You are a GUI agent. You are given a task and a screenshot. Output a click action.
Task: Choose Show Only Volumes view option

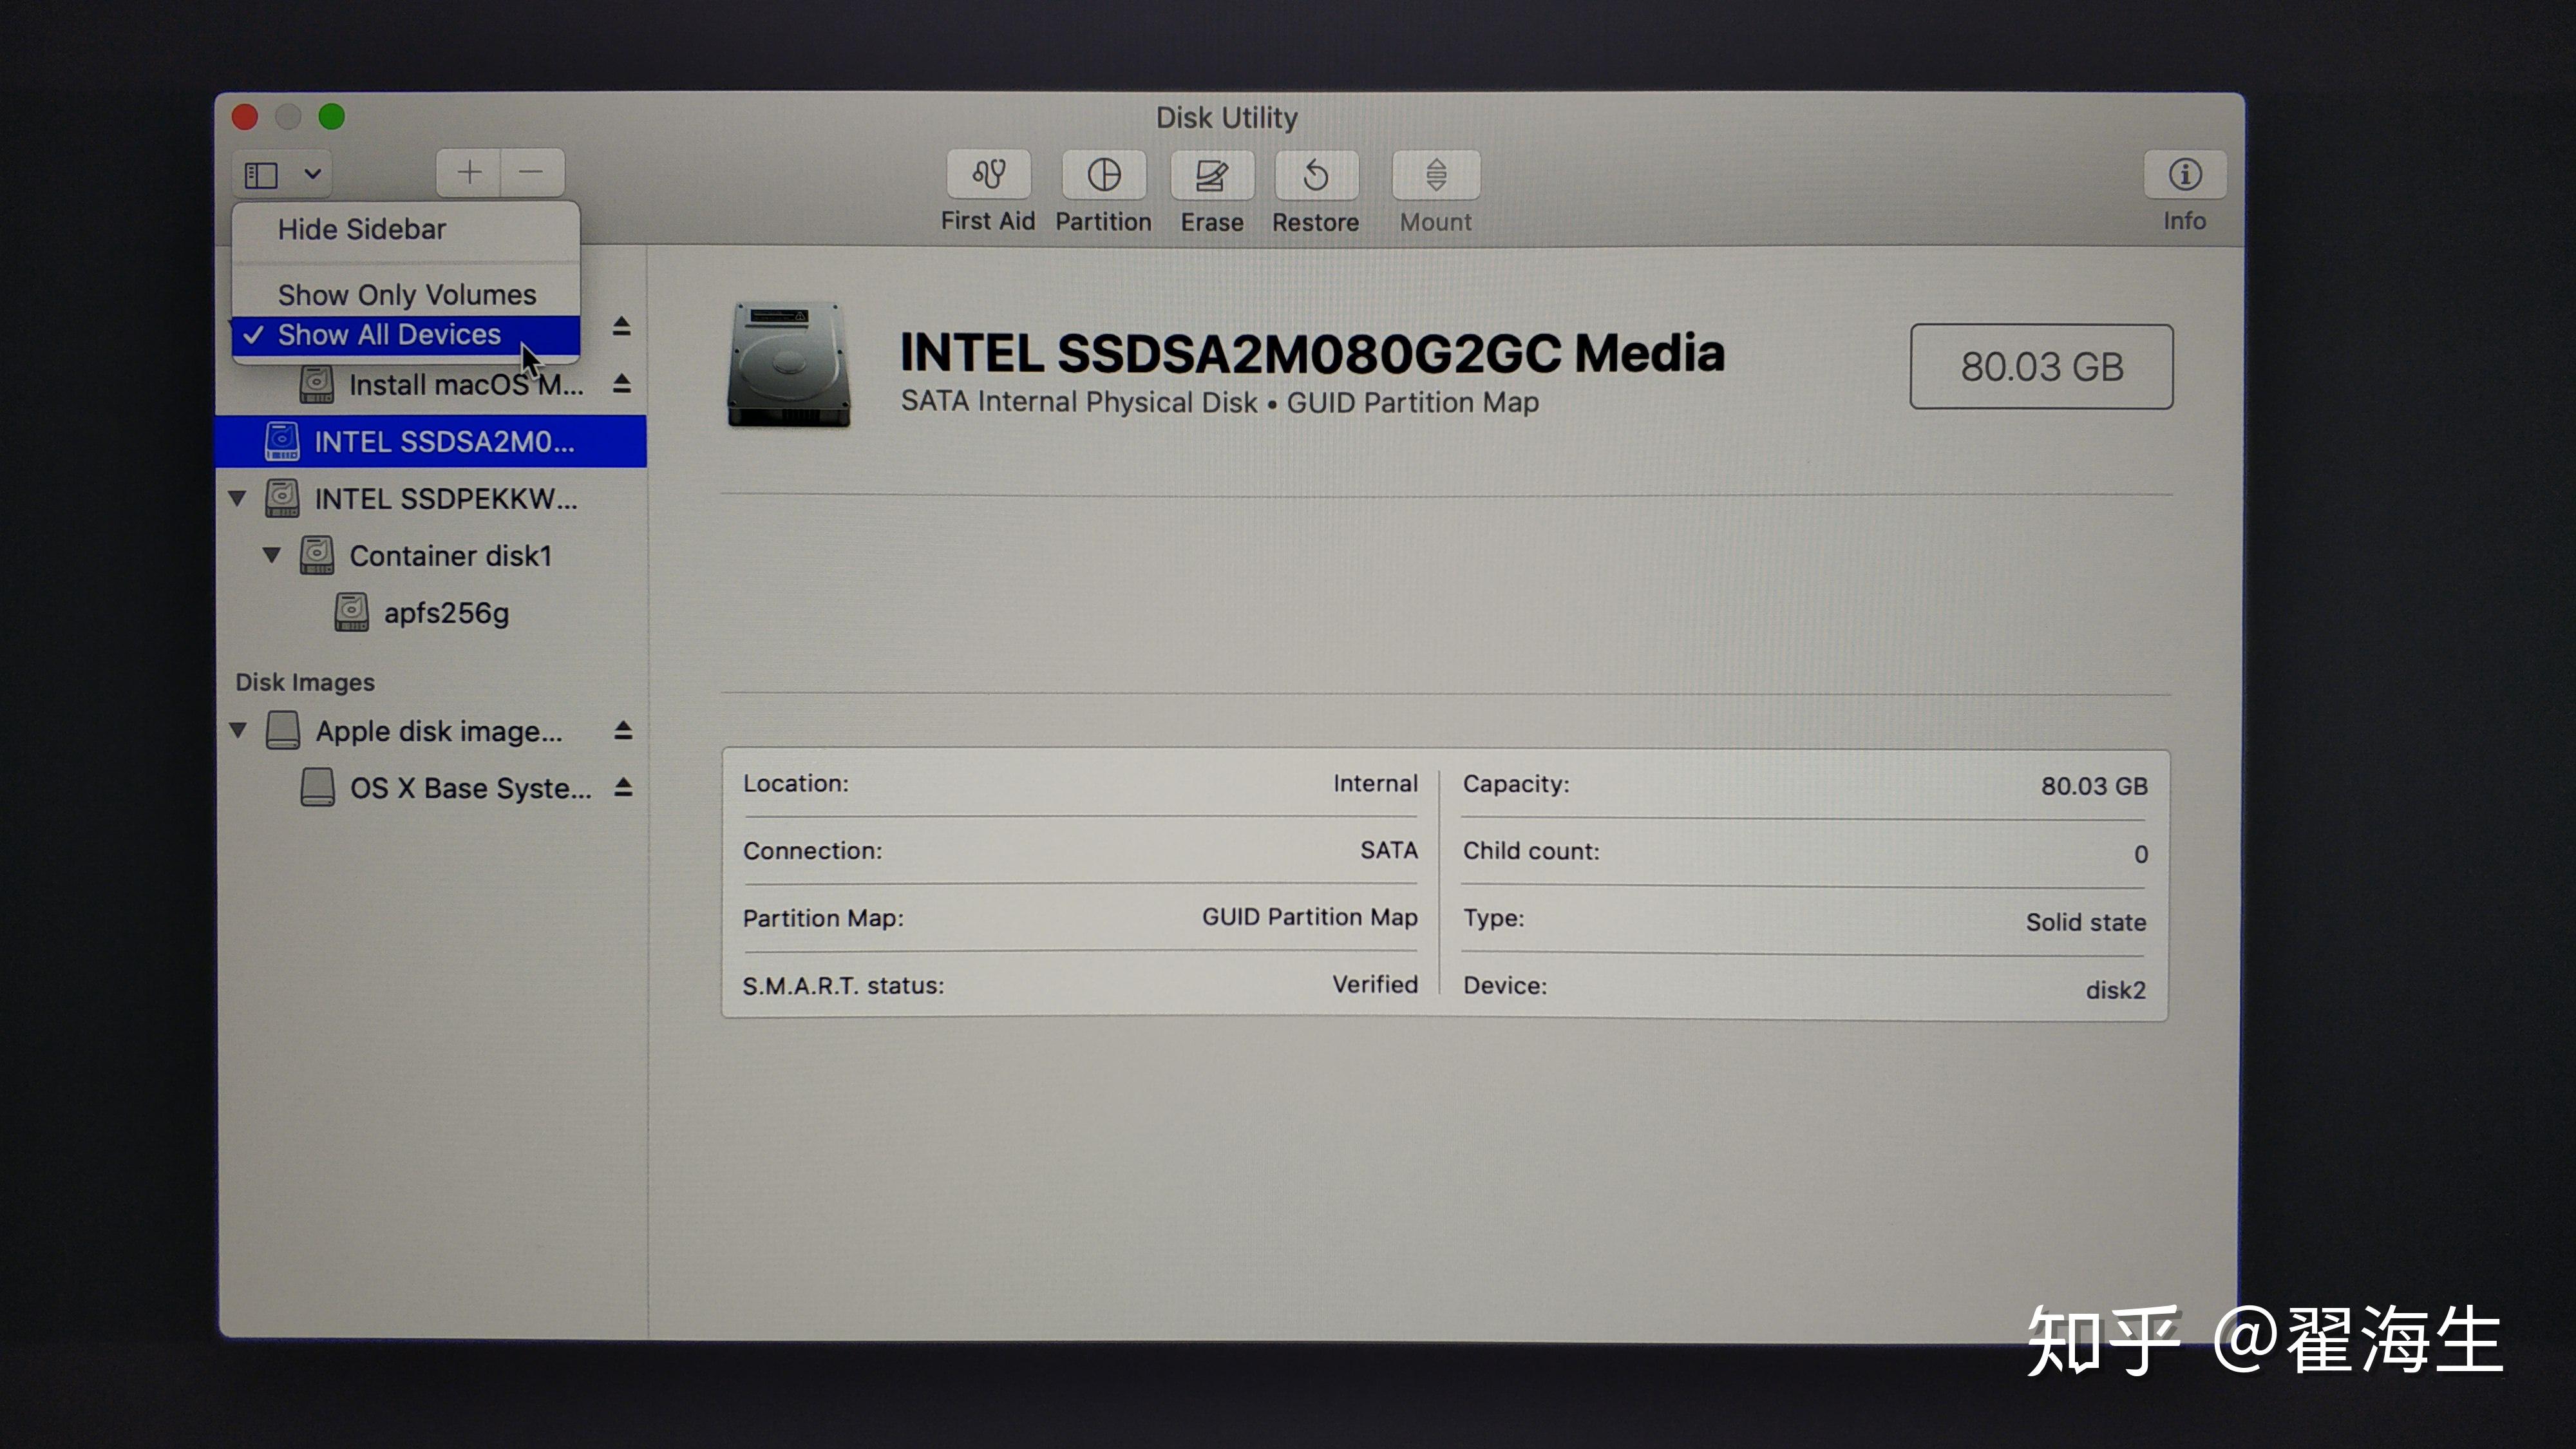[x=406, y=295]
